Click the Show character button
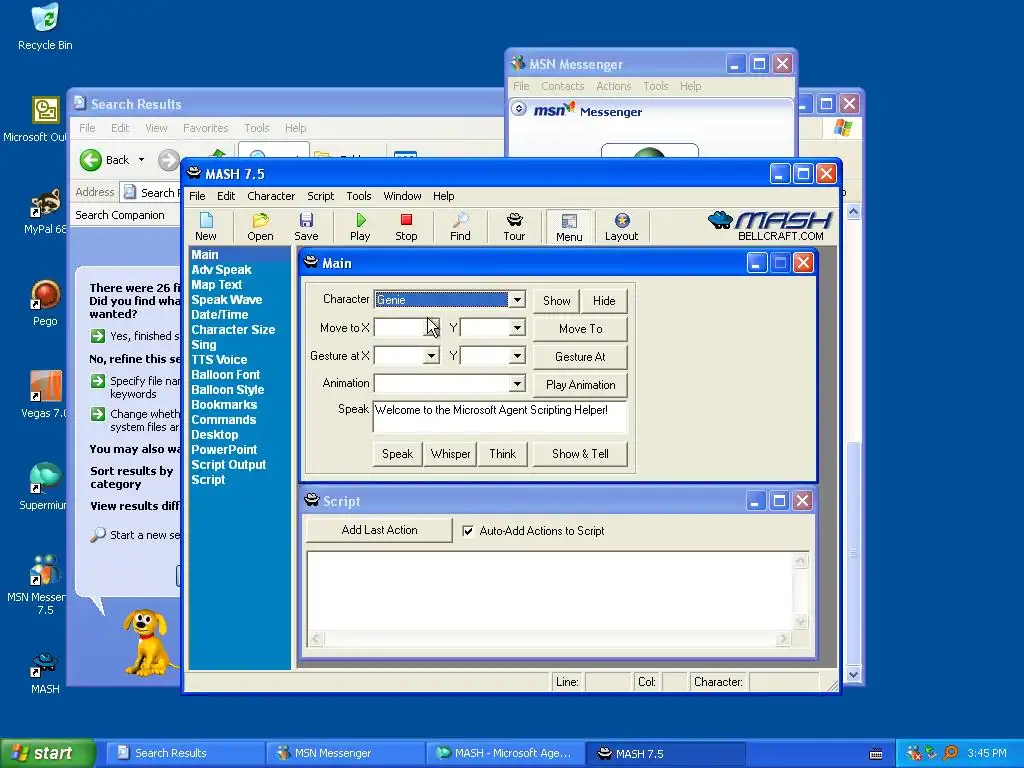 point(556,300)
